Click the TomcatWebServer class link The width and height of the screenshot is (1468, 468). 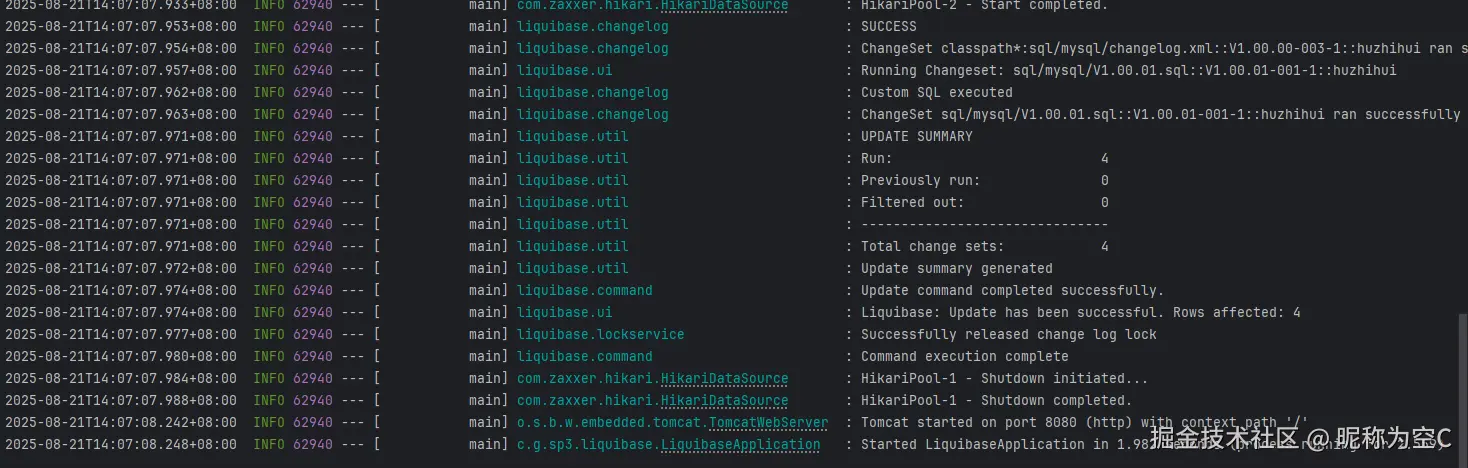pyautogui.click(x=768, y=423)
